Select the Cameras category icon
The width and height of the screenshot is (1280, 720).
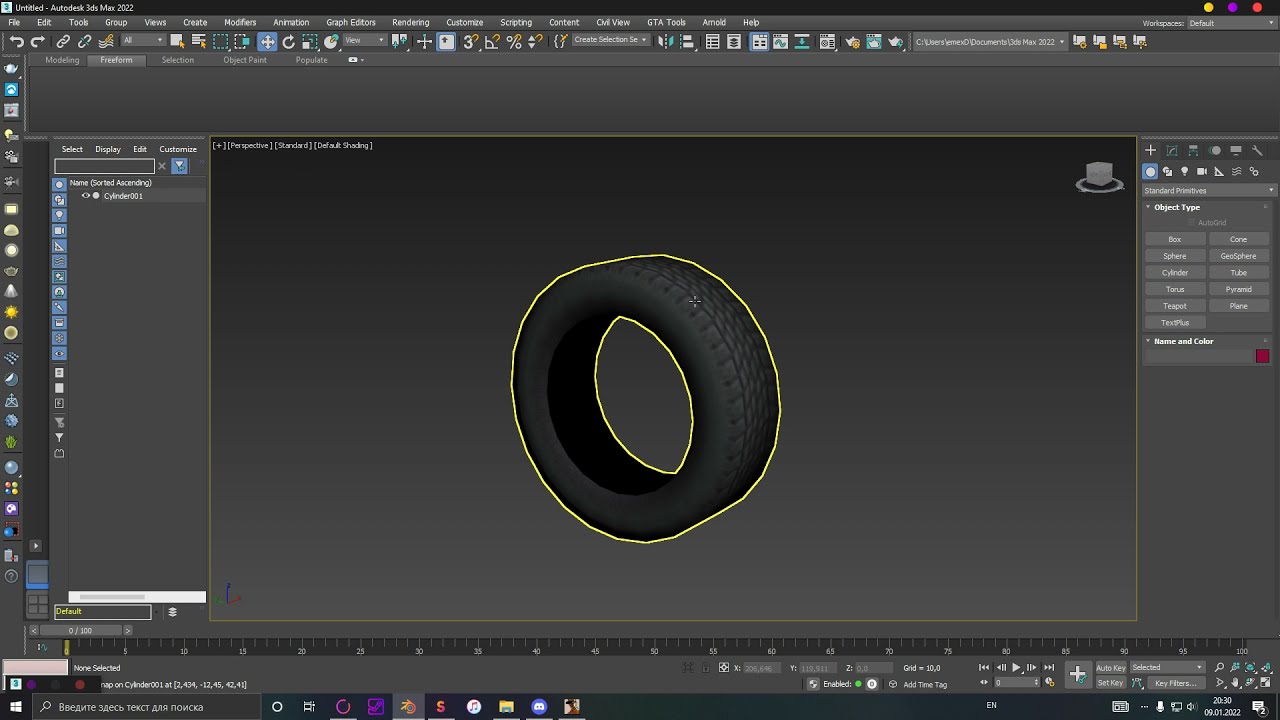(1201, 171)
